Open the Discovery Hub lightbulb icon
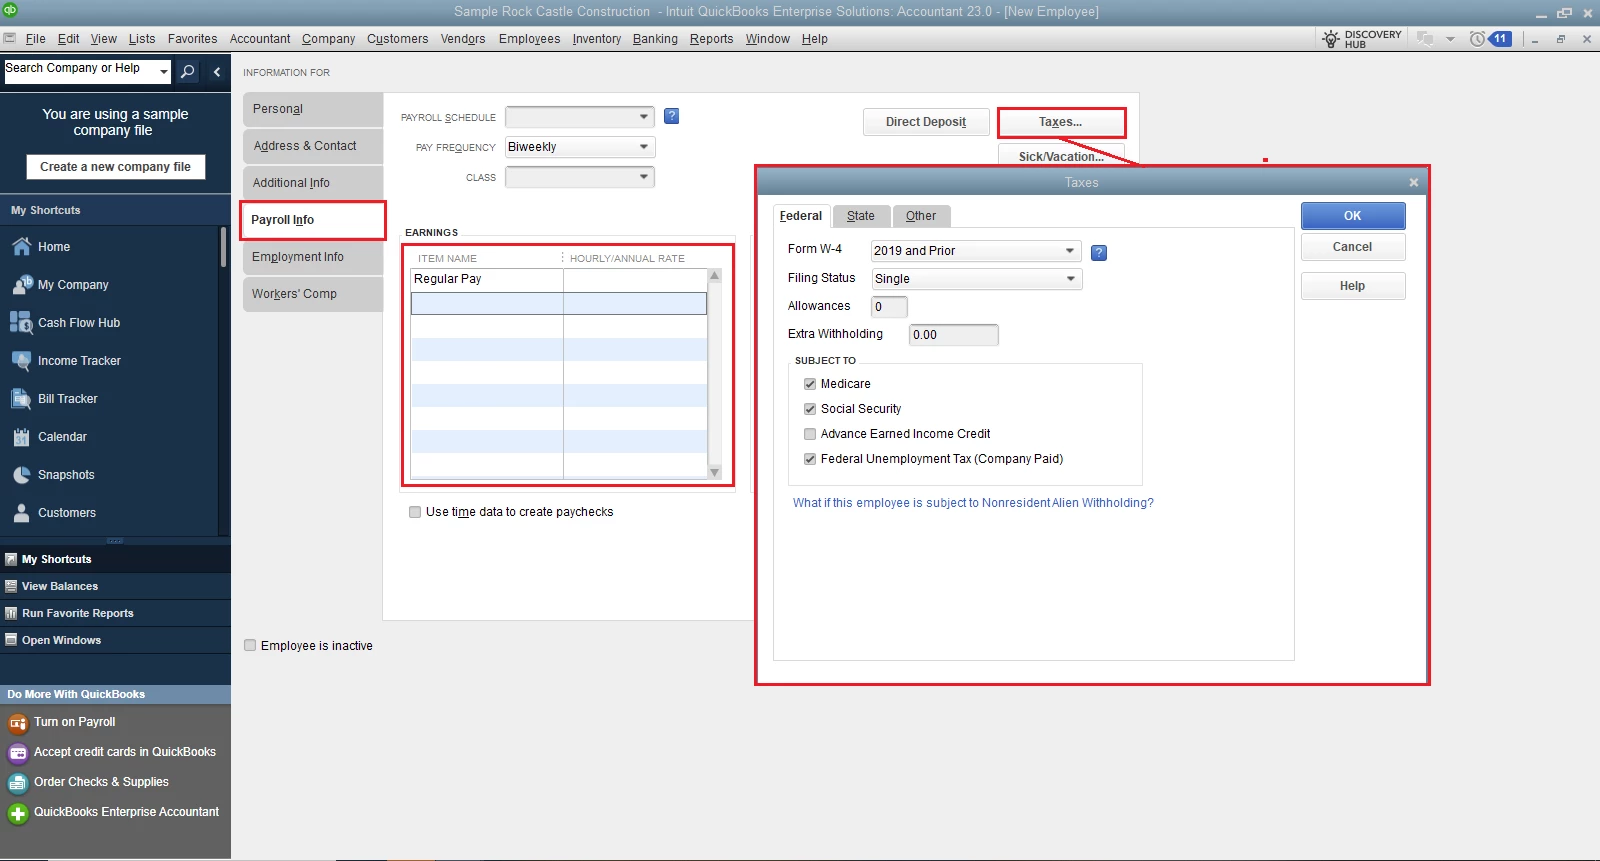Viewport: 1600px width, 861px height. (1331, 39)
